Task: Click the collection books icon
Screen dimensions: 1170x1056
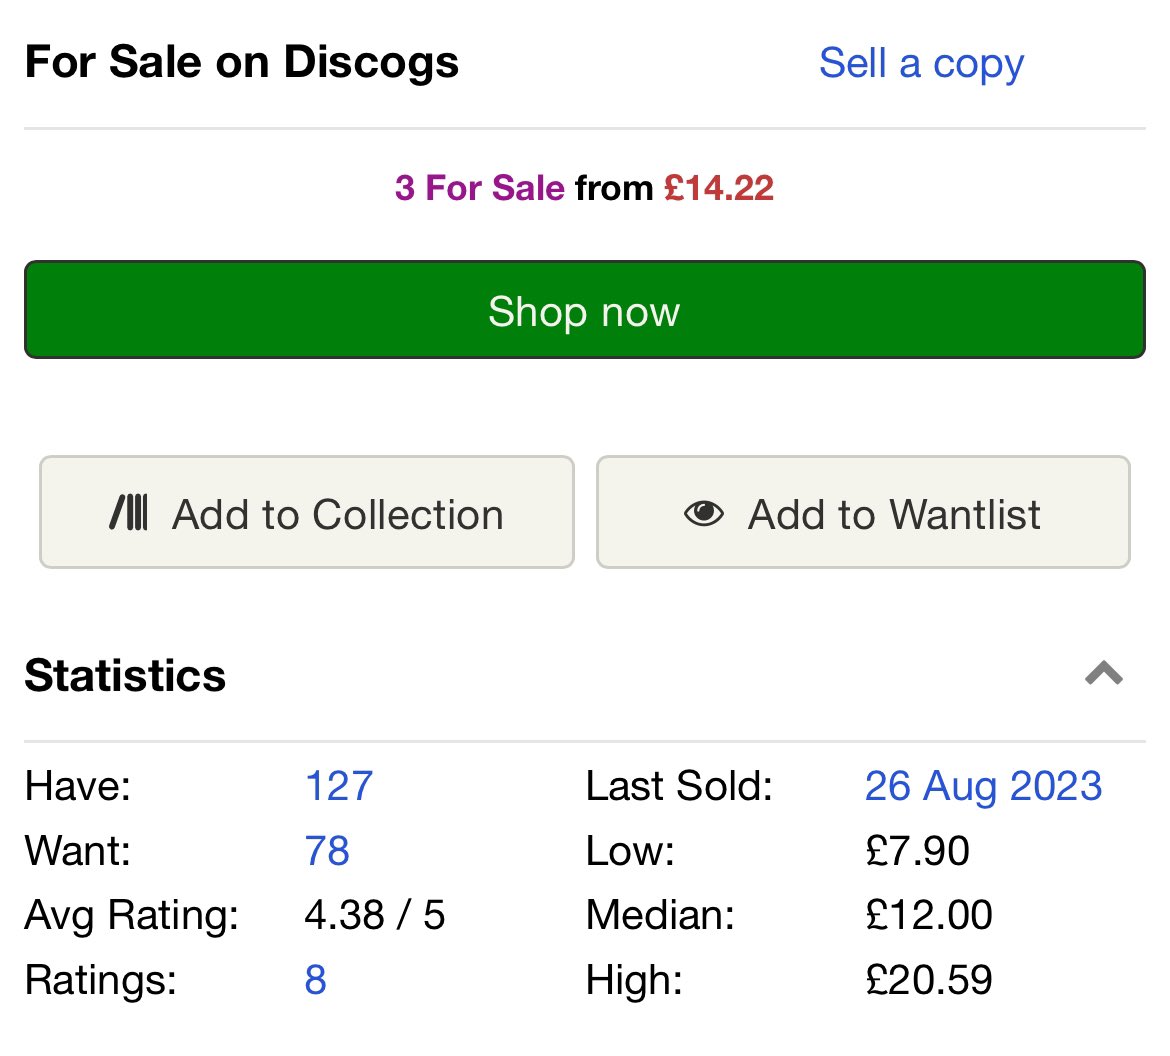Action: coord(129,514)
